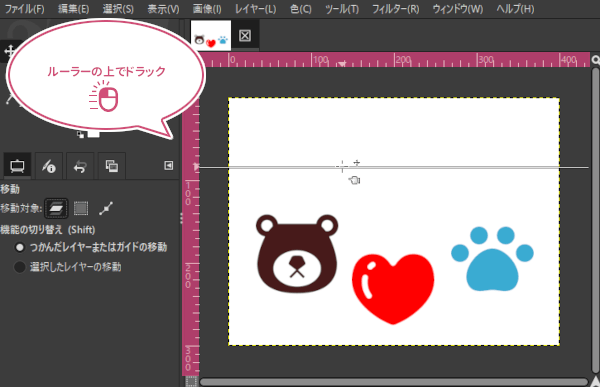Select the bear-heart-paw image thumbnail tab
The image size is (600, 387).
point(211,36)
